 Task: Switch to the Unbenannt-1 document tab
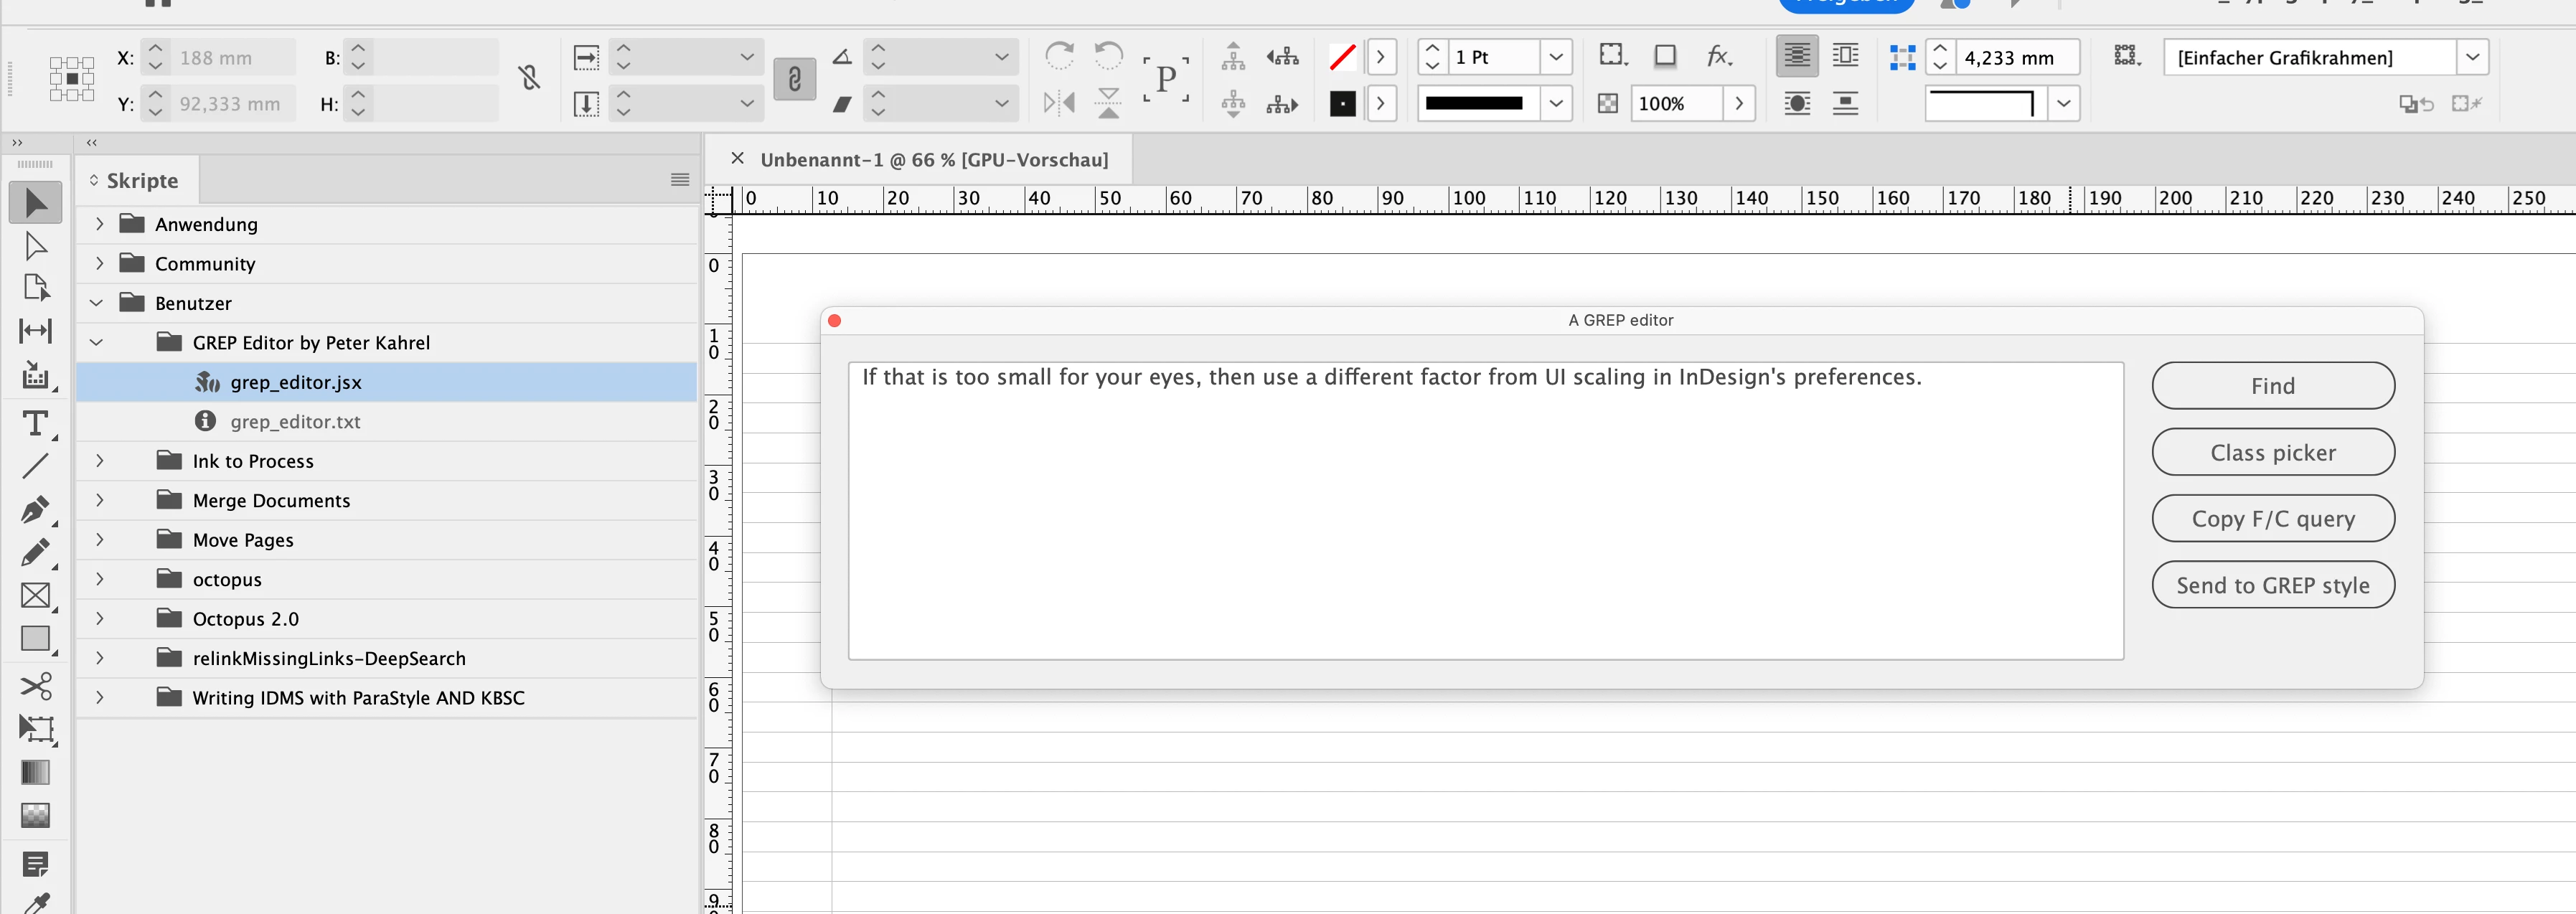point(933,160)
